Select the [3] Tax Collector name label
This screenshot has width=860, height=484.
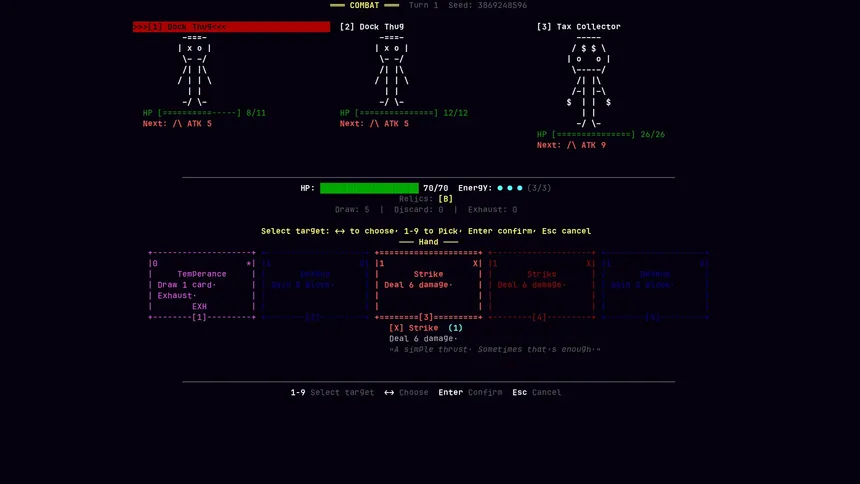tap(578, 27)
